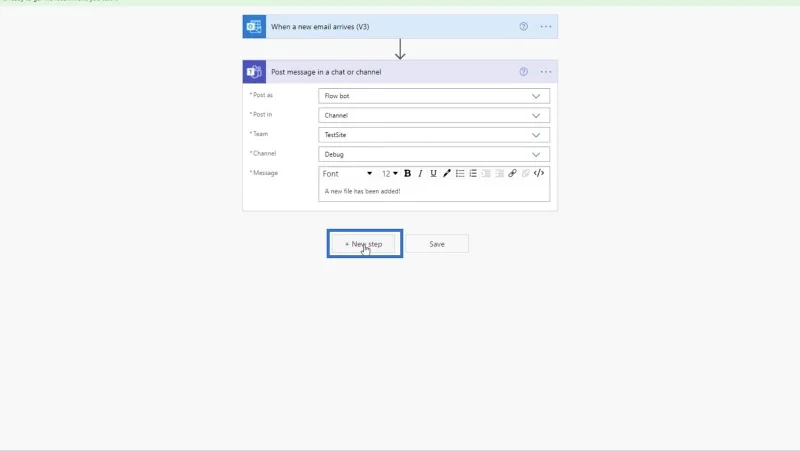The width and height of the screenshot is (800, 451).
Task: Open the Font dropdown in the editor
Action: (x=347, y=173)
